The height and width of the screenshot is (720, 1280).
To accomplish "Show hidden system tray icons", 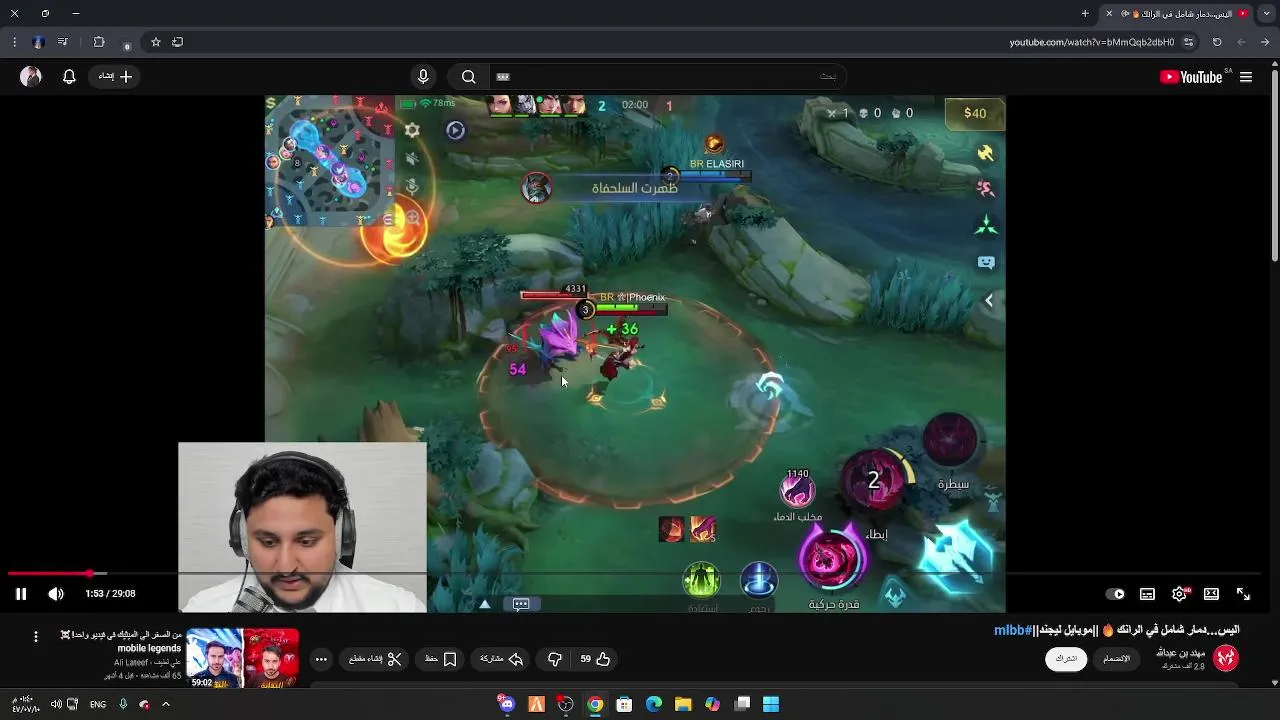I will coord(166,704).
